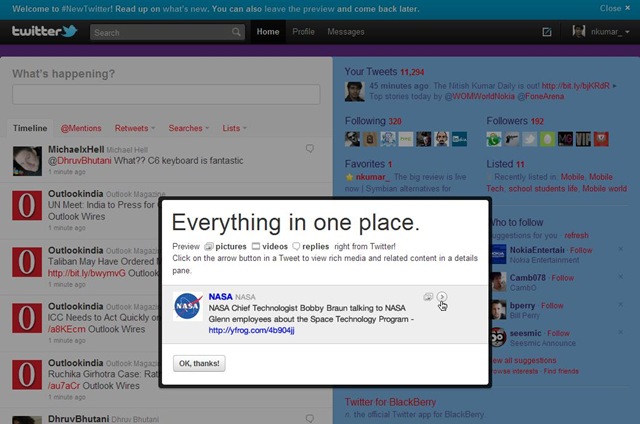Click the search magnifier icon
The height and width of the screenshot is (424, 640).
(x=237, y=32)
